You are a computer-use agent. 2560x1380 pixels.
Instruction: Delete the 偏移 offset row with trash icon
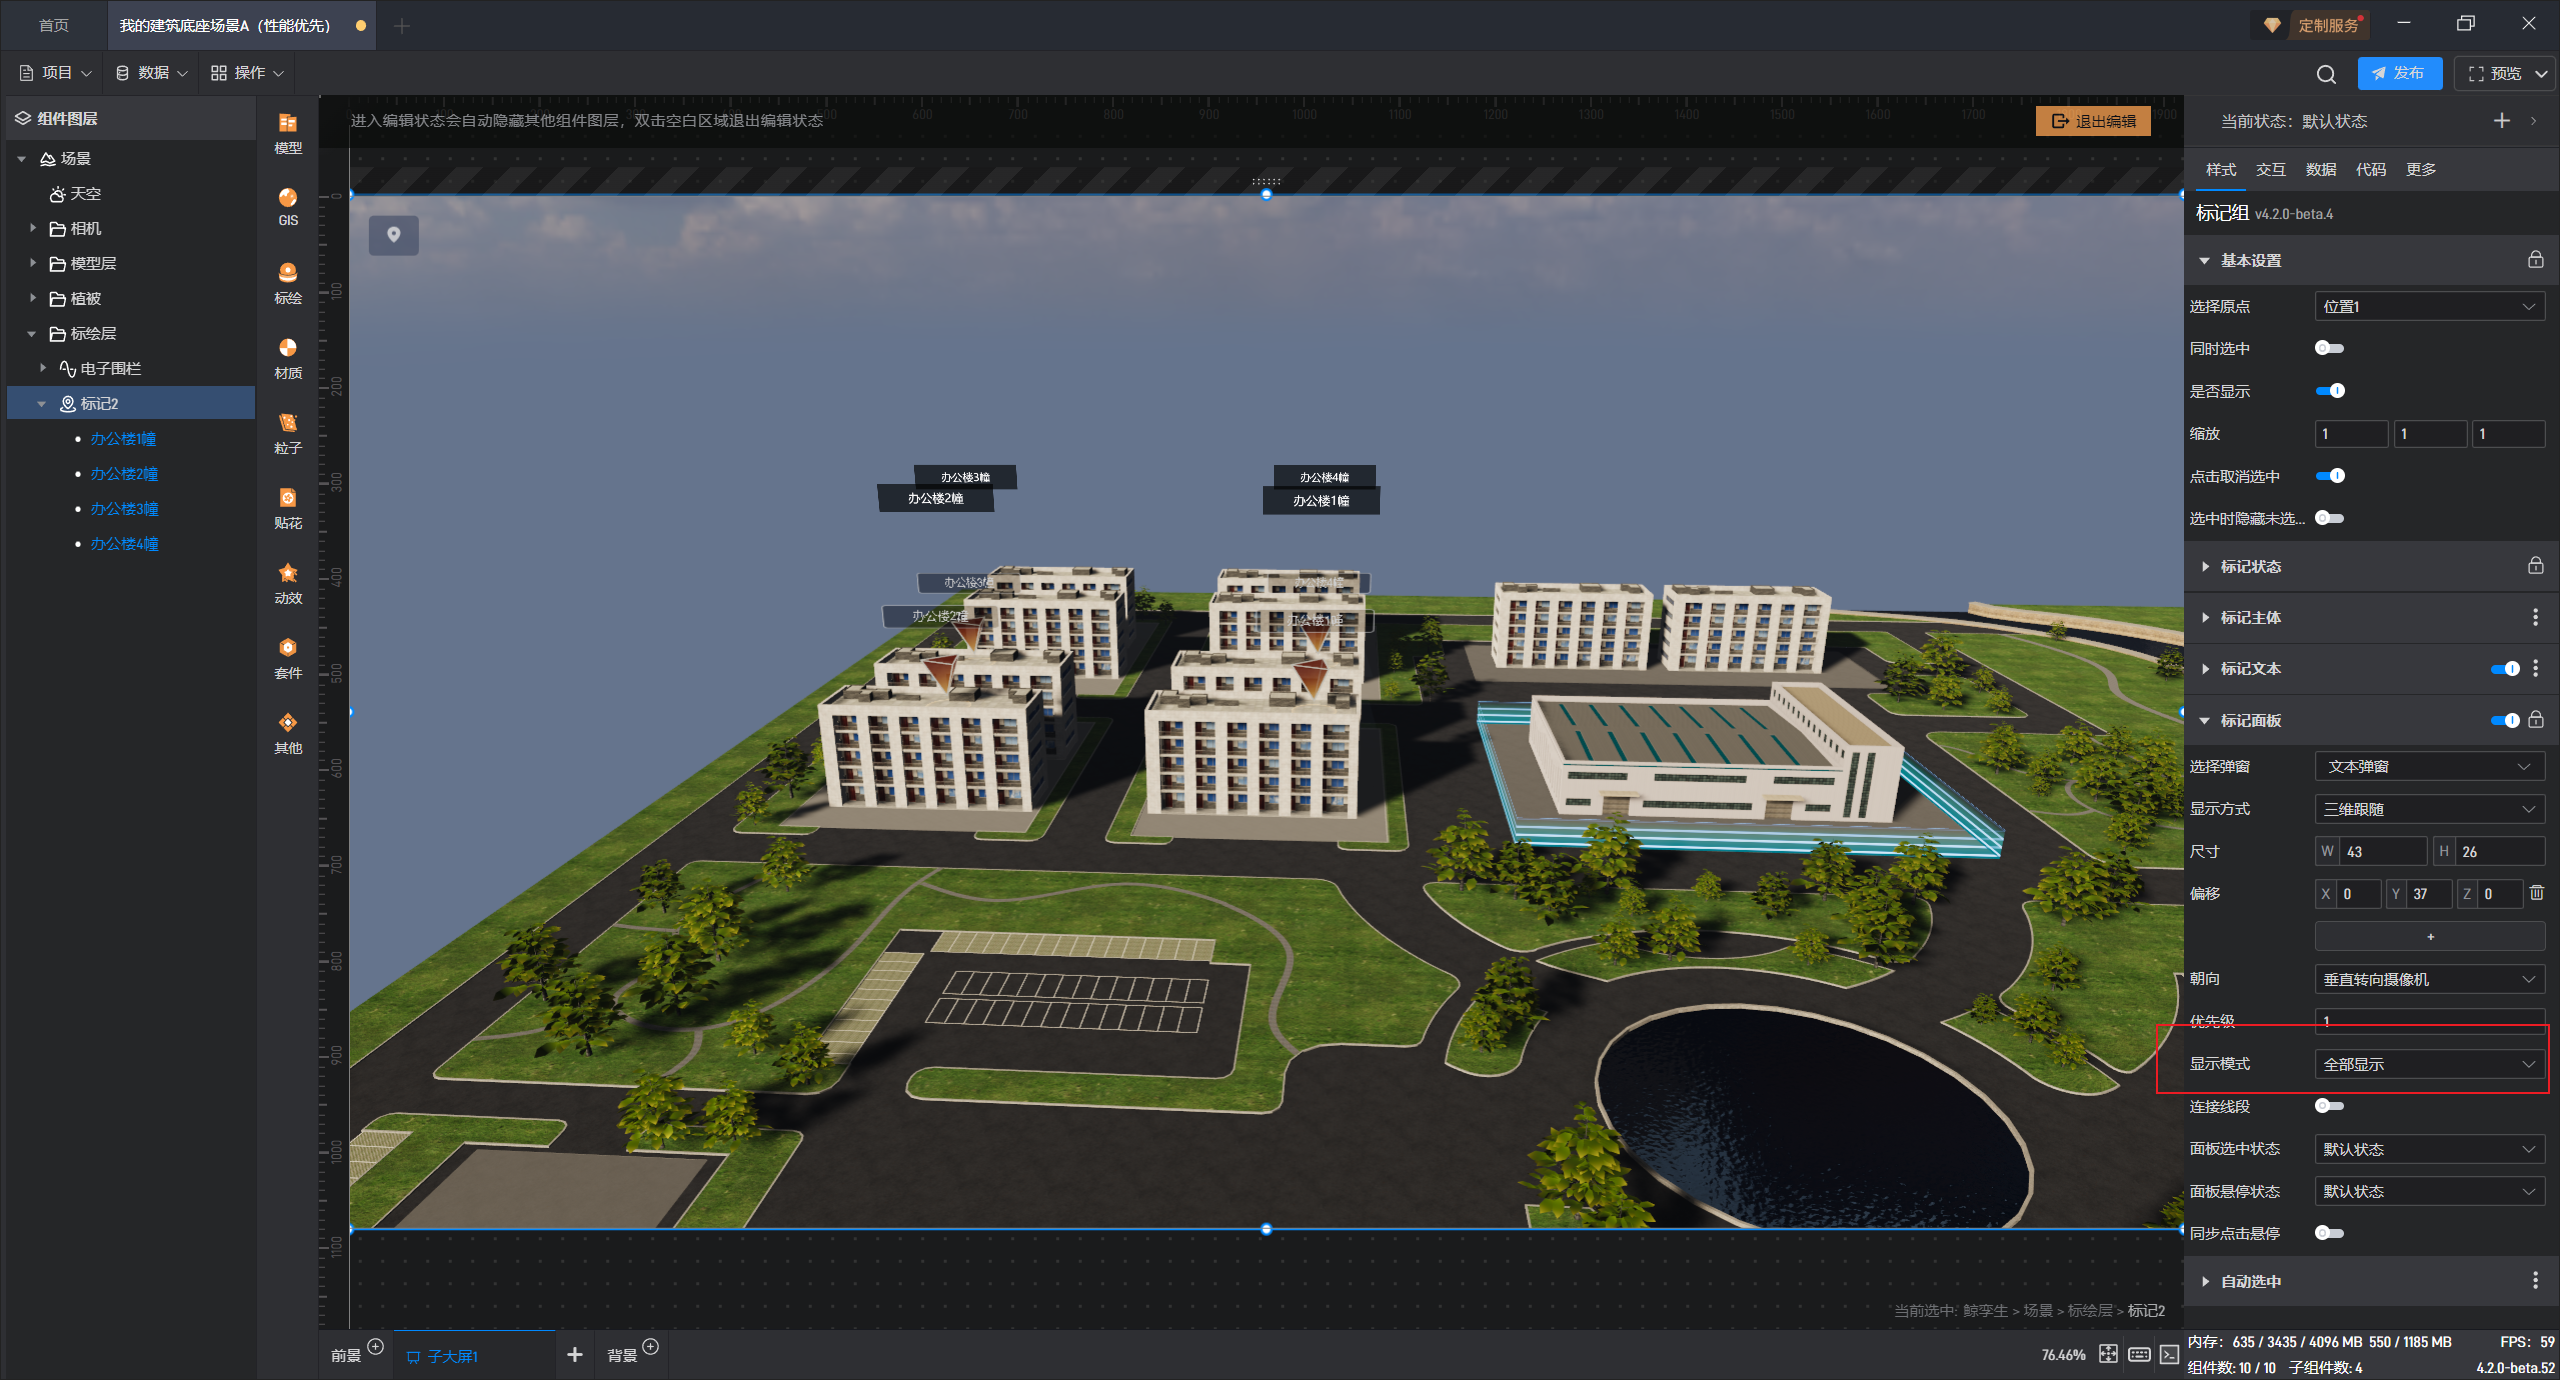click(x=2536, y=893)
